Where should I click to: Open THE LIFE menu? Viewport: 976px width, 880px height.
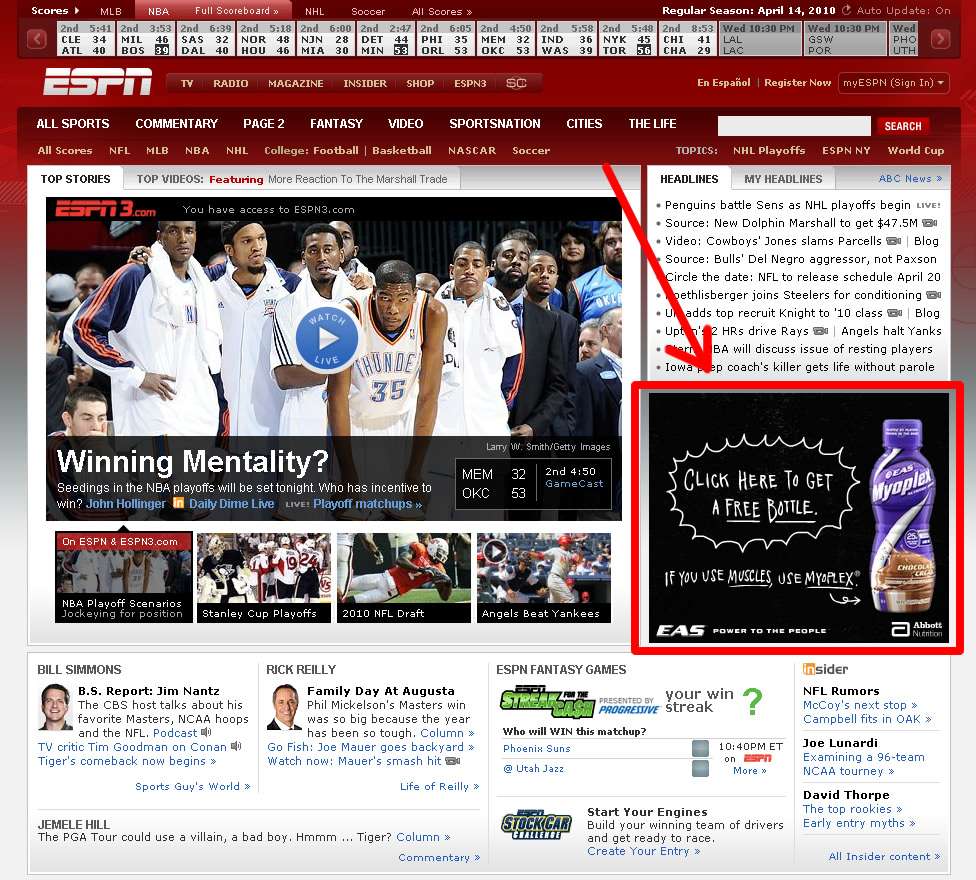click(x=652, y=124)
